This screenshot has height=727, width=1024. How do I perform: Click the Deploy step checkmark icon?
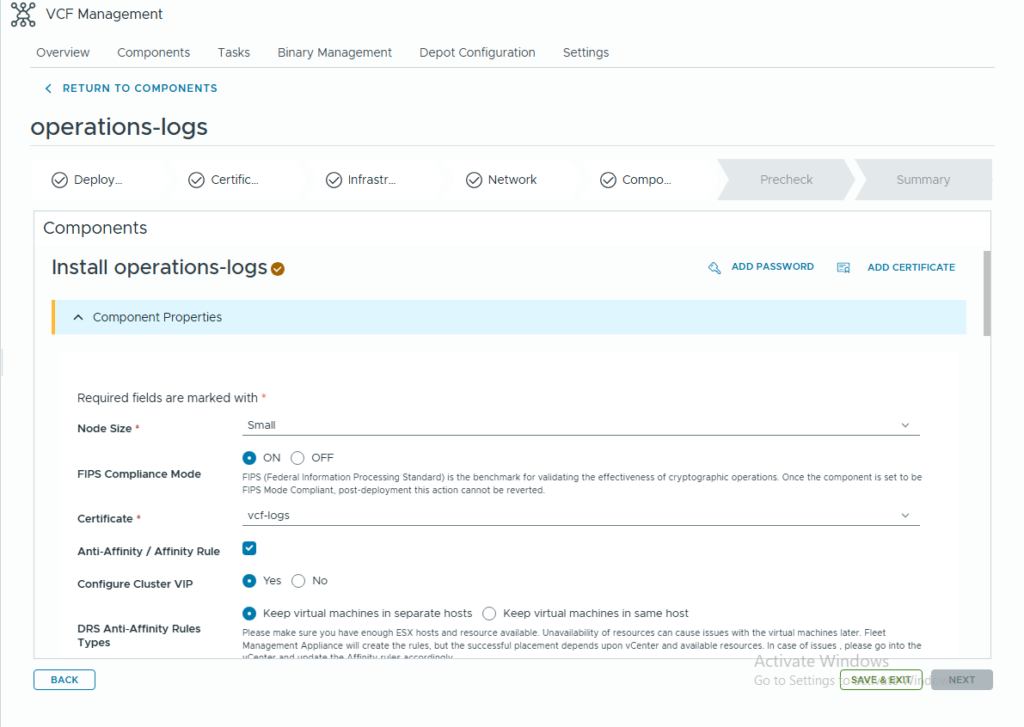[x=60, y=180]
